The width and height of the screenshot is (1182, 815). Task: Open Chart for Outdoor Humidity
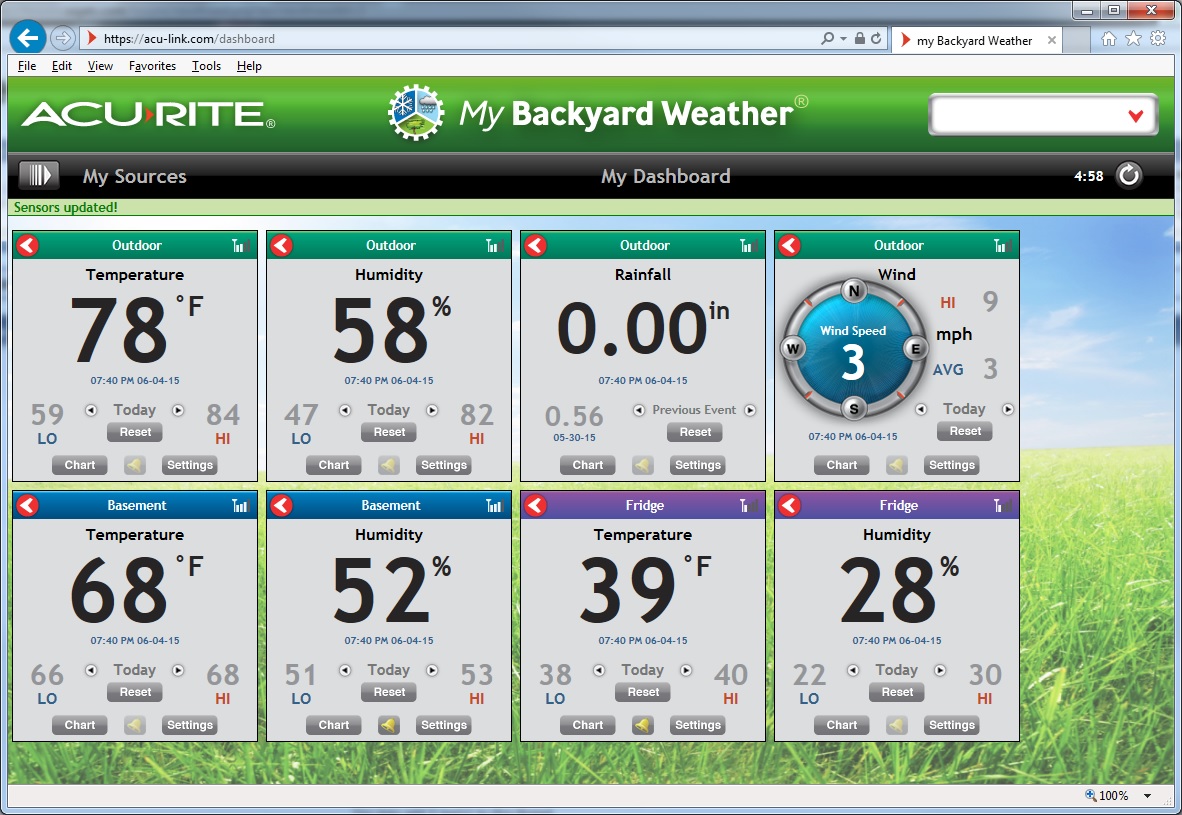[333, 465]
